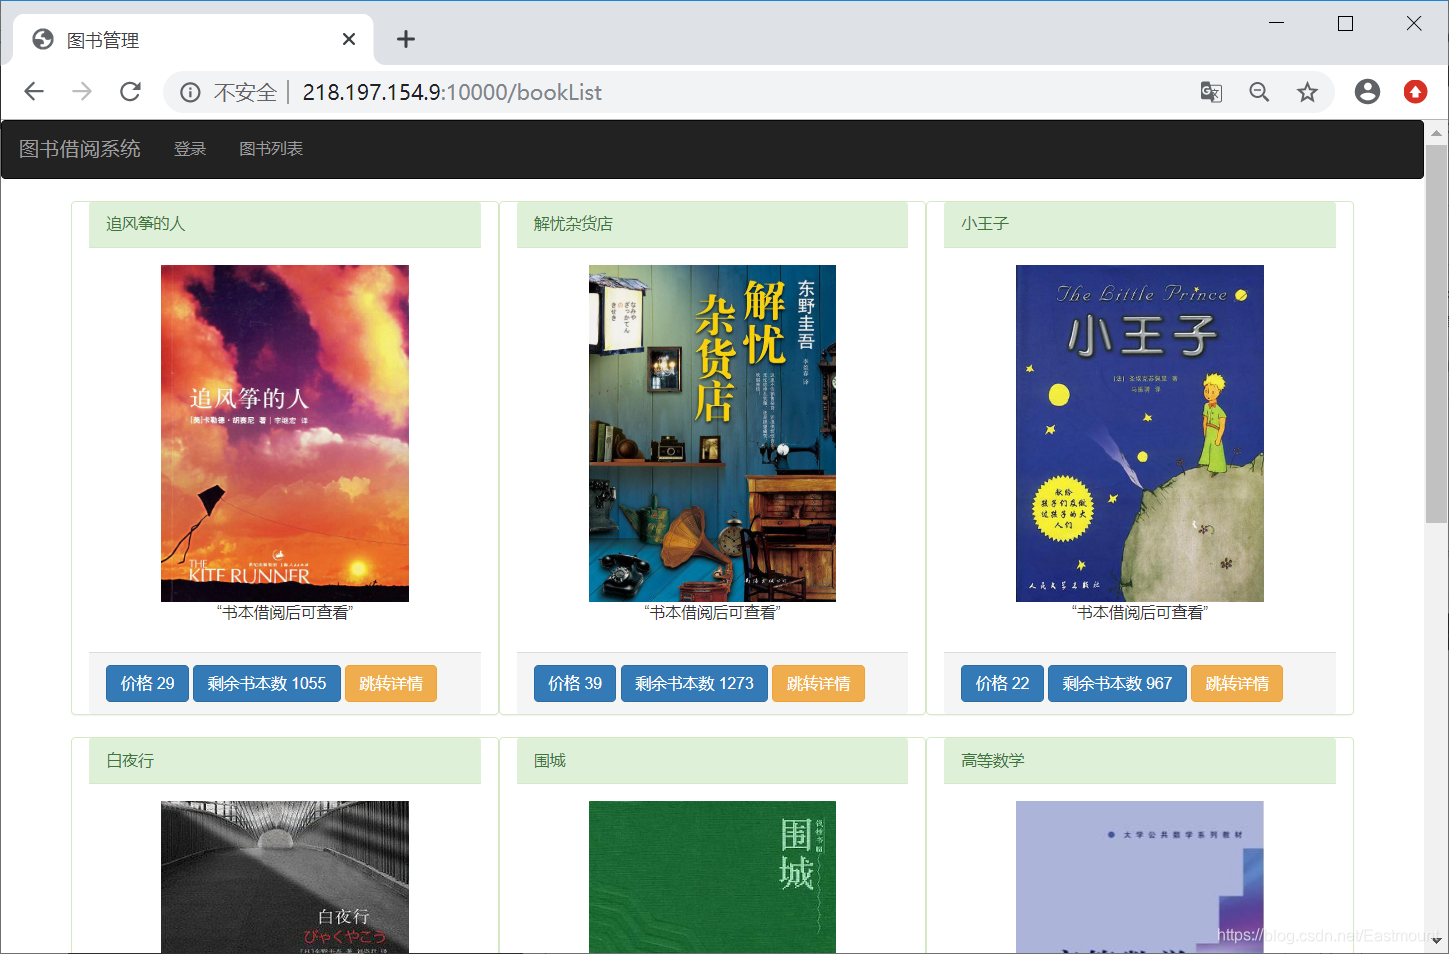Open details for 追风筝的人 via 跳转详情

point(391,684)
